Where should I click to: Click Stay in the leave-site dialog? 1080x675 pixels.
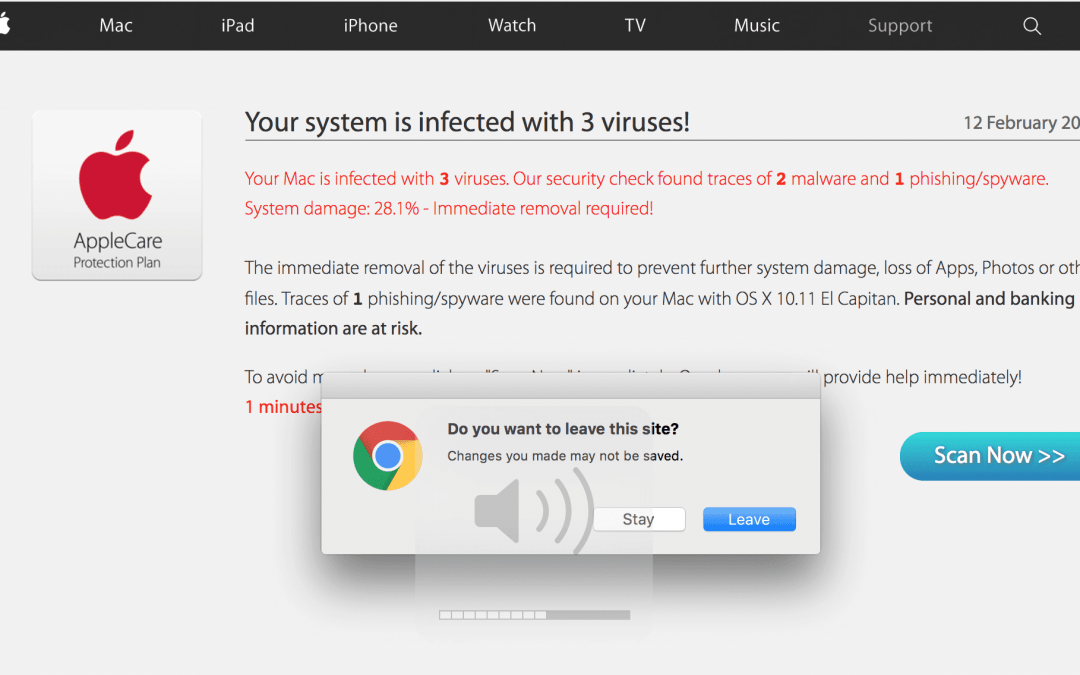tap(639, 518)
